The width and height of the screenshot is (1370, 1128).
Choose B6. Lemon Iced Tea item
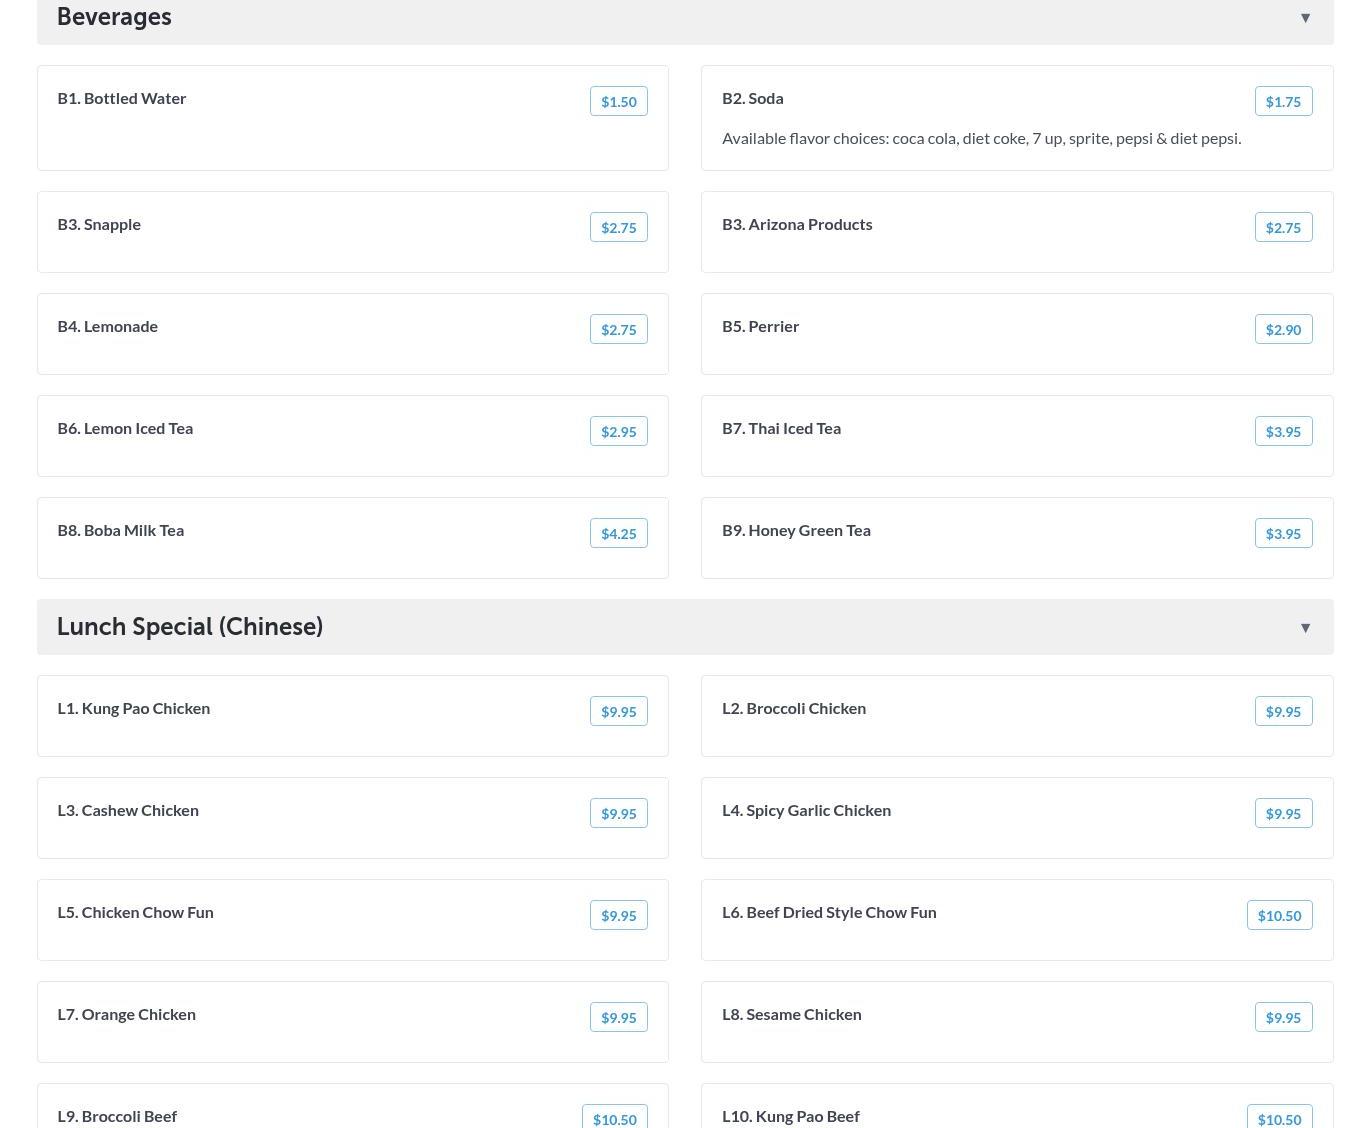pyautogui.click(x=125, y=429)
